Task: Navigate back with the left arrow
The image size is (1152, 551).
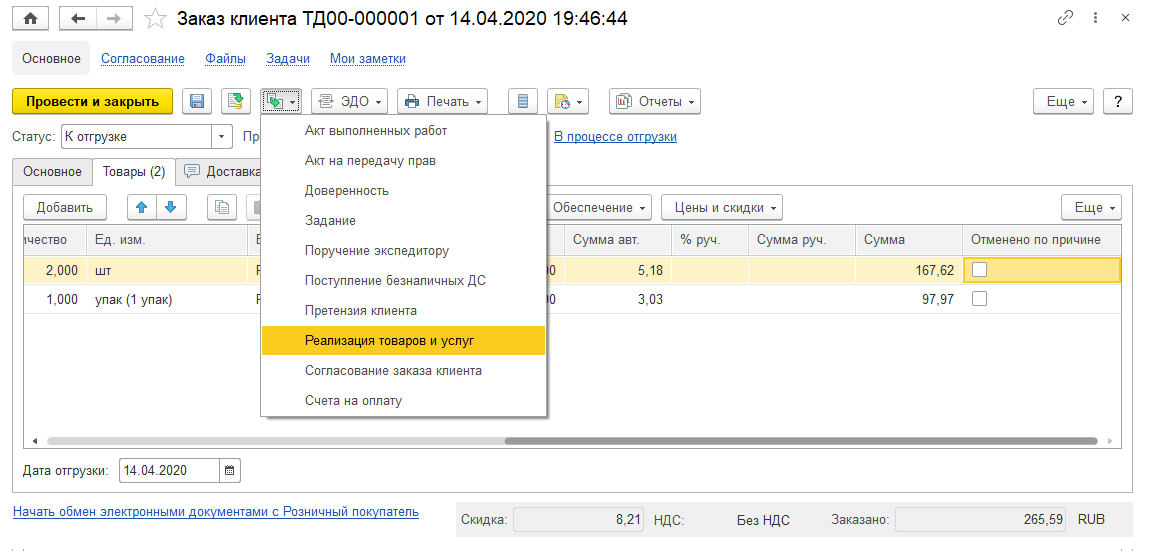Action: pyautogui.click(x=77, y=18)
